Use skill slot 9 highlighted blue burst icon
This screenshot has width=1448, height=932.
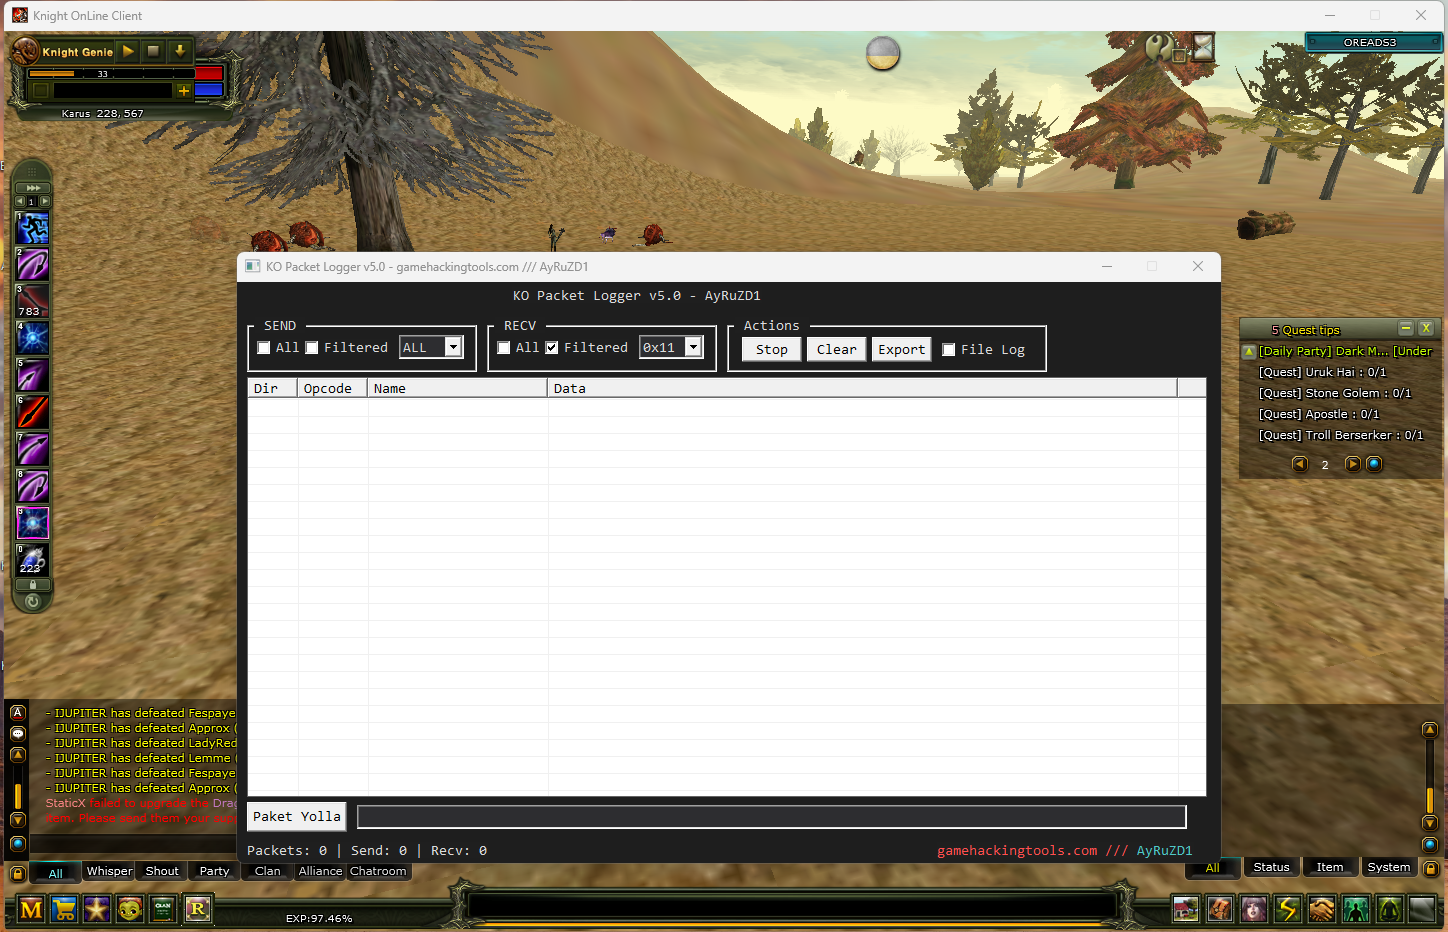[33, 523]
